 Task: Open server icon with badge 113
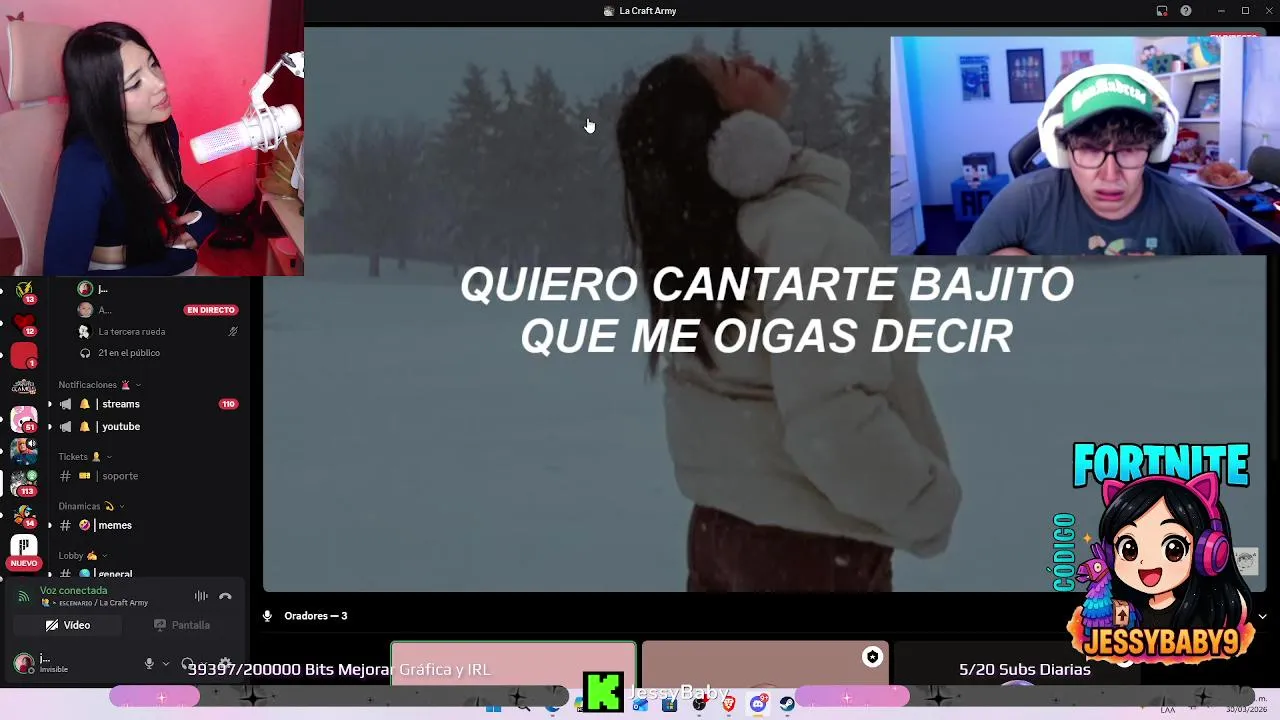(x=24, y=482)
